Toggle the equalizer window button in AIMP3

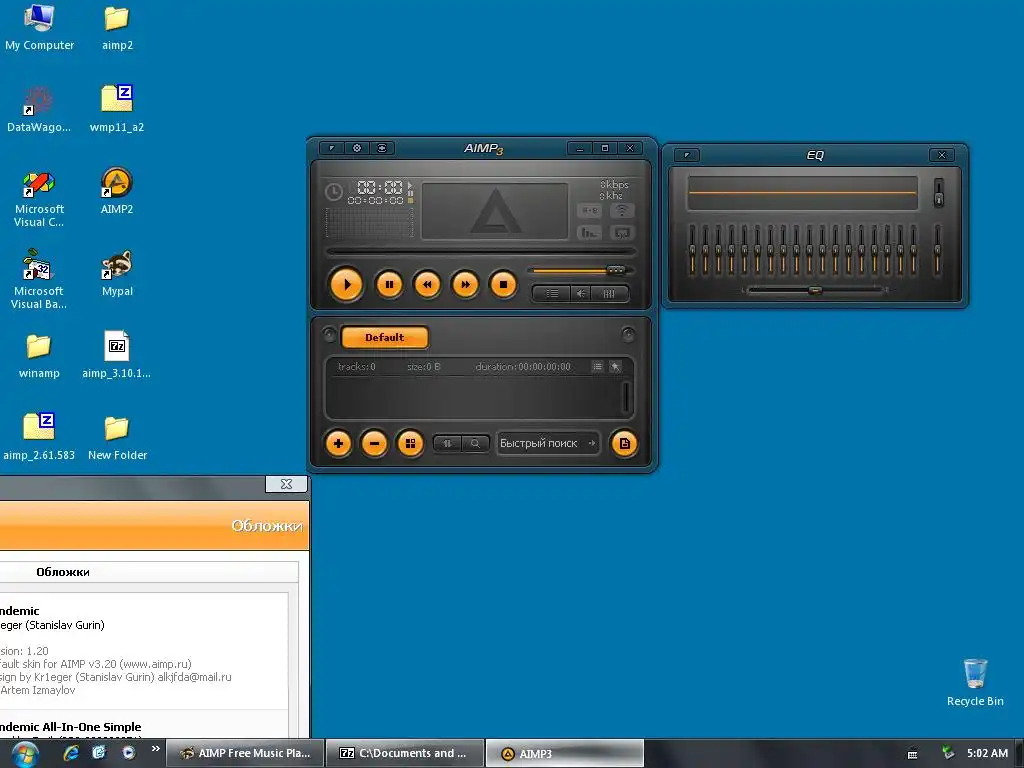pos(609,294)
